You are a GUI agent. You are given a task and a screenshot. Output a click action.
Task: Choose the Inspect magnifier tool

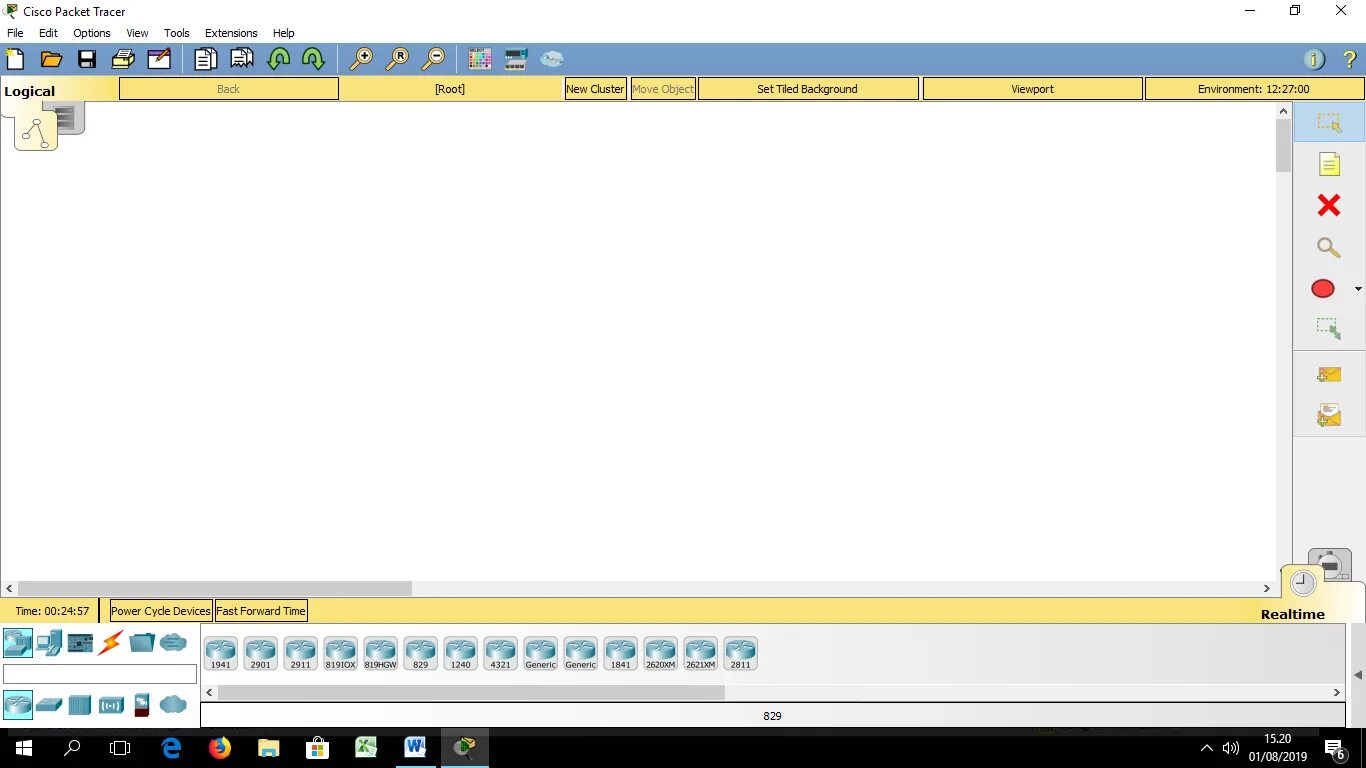(x=1328, y=247)
